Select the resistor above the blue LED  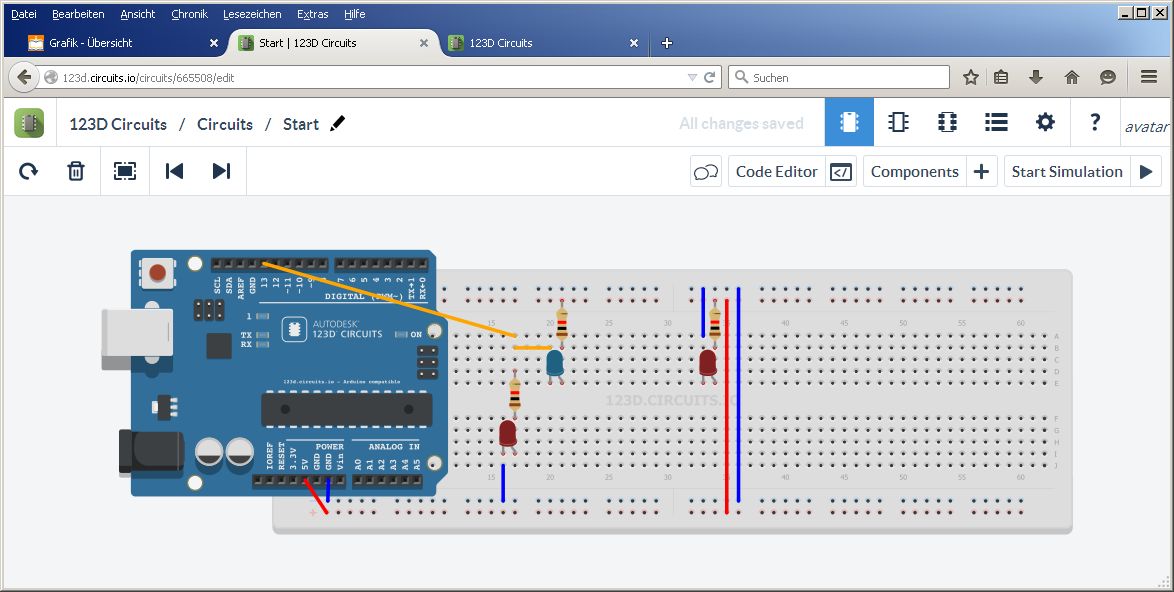562,323
